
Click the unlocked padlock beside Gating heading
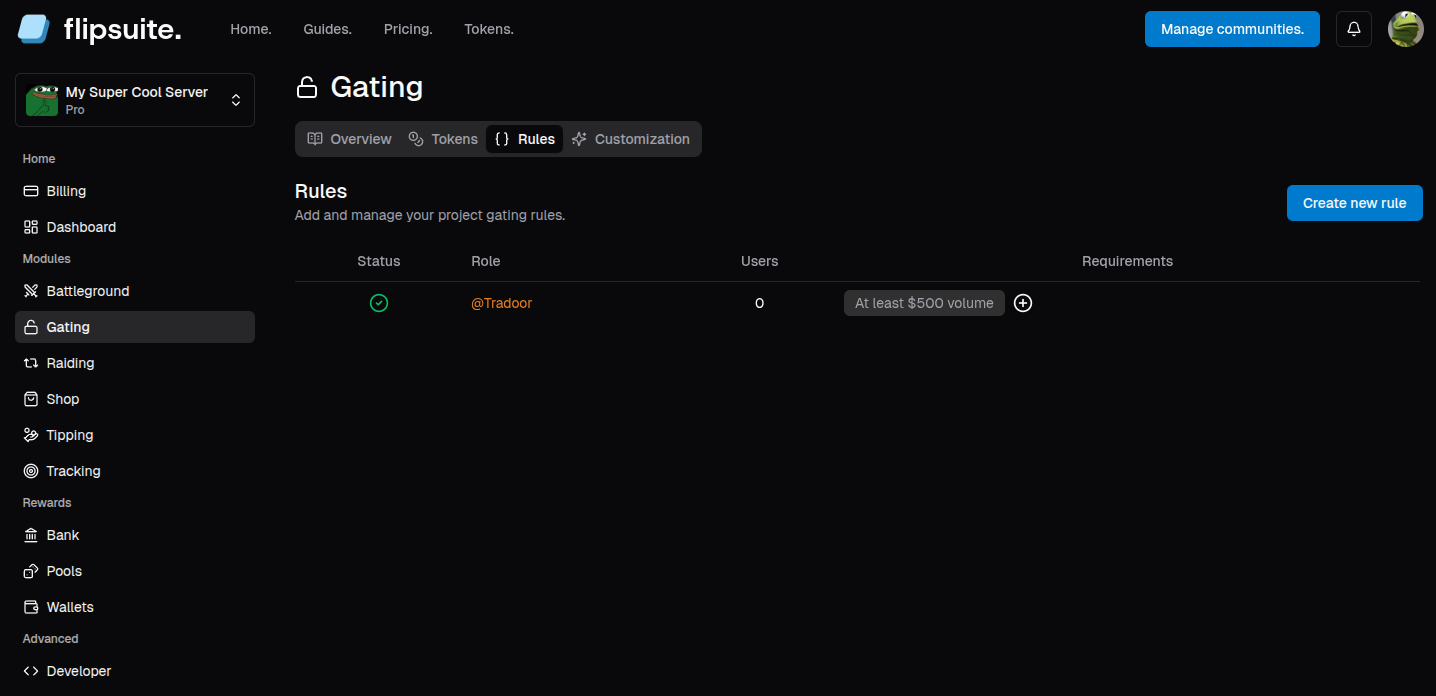(307, 88)
